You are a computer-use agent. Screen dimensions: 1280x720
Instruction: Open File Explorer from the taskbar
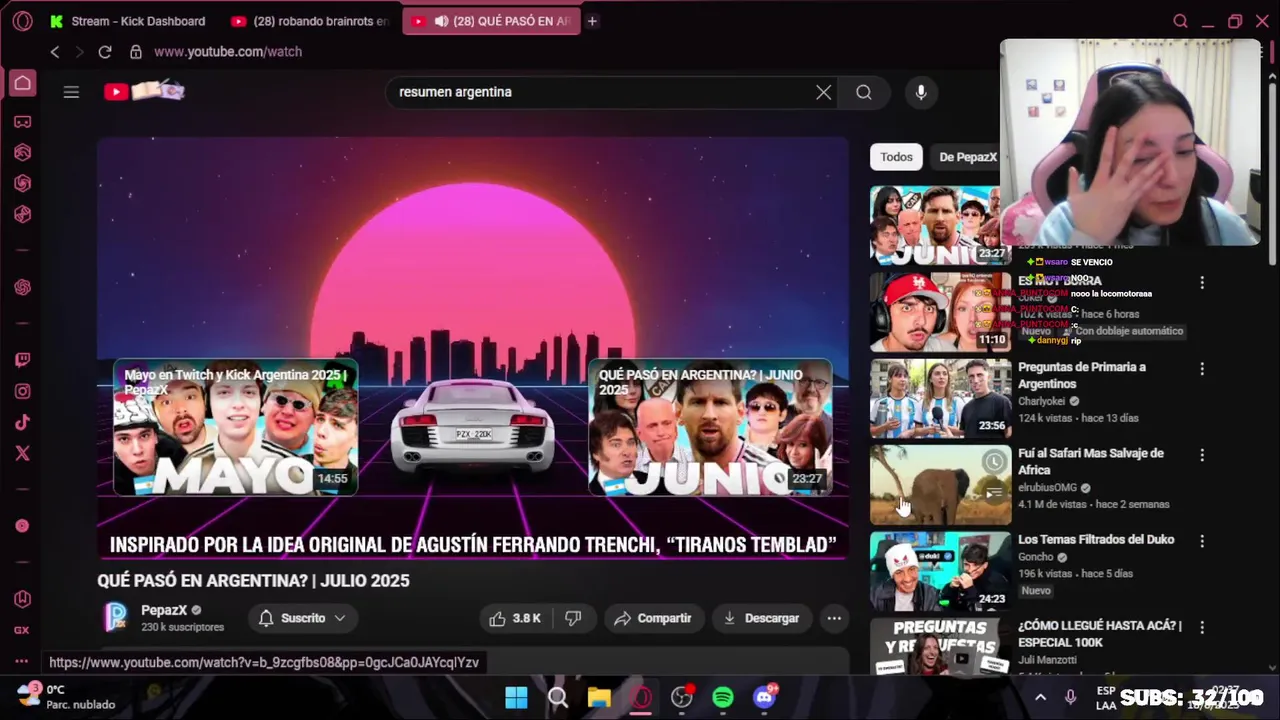599,697
